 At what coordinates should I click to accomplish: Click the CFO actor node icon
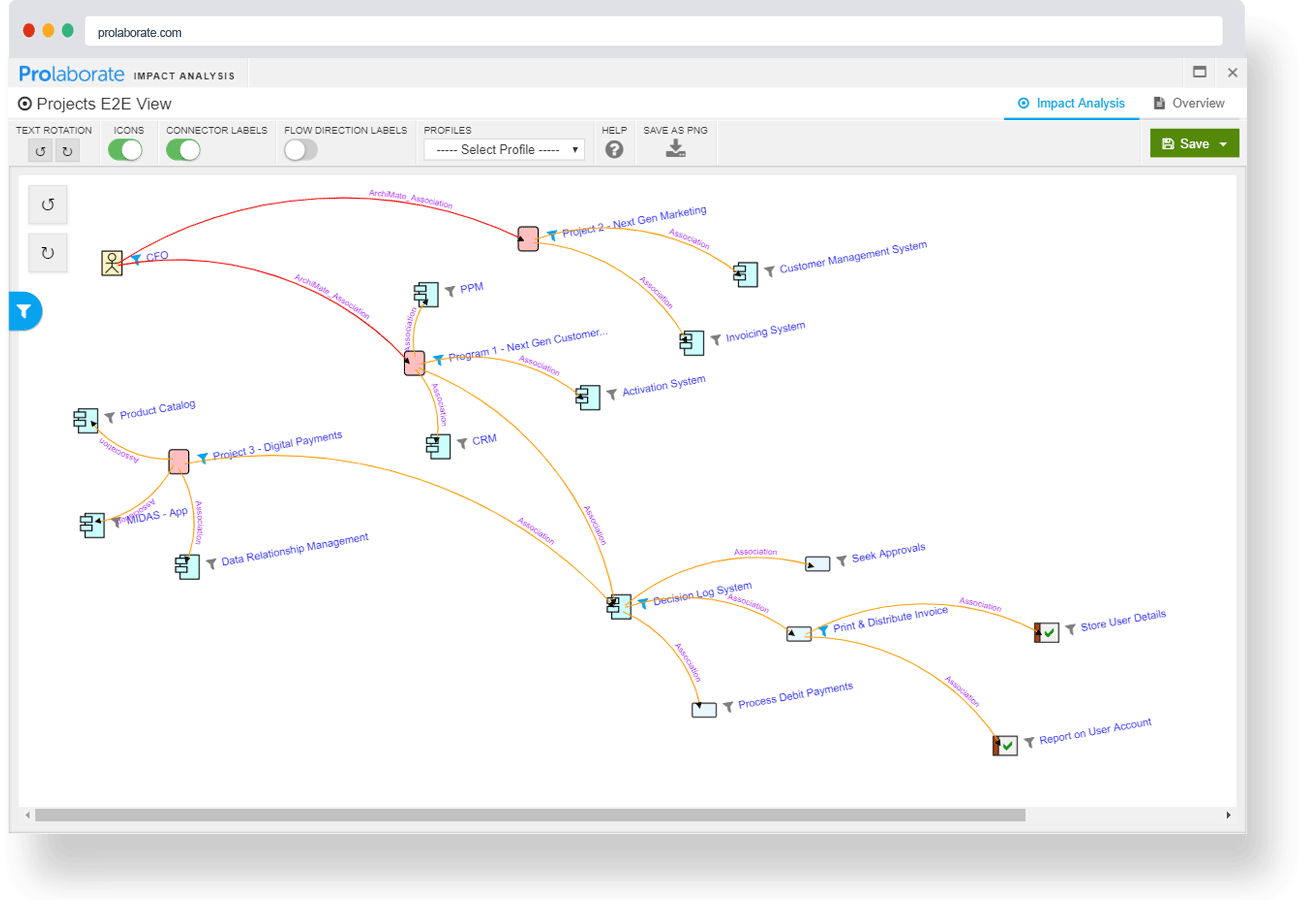112,263
